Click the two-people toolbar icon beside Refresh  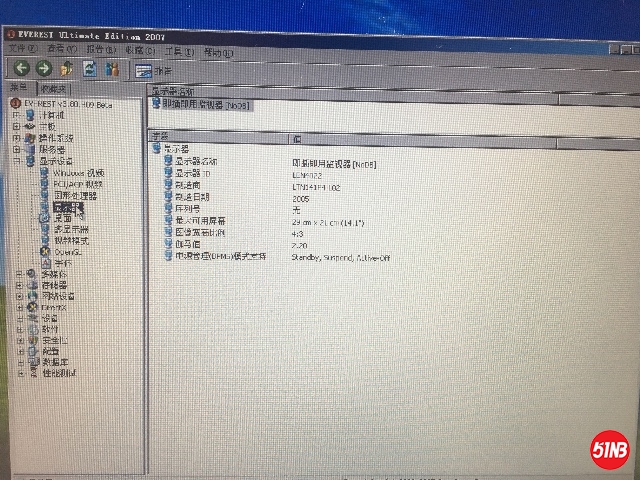pos(111,69)
